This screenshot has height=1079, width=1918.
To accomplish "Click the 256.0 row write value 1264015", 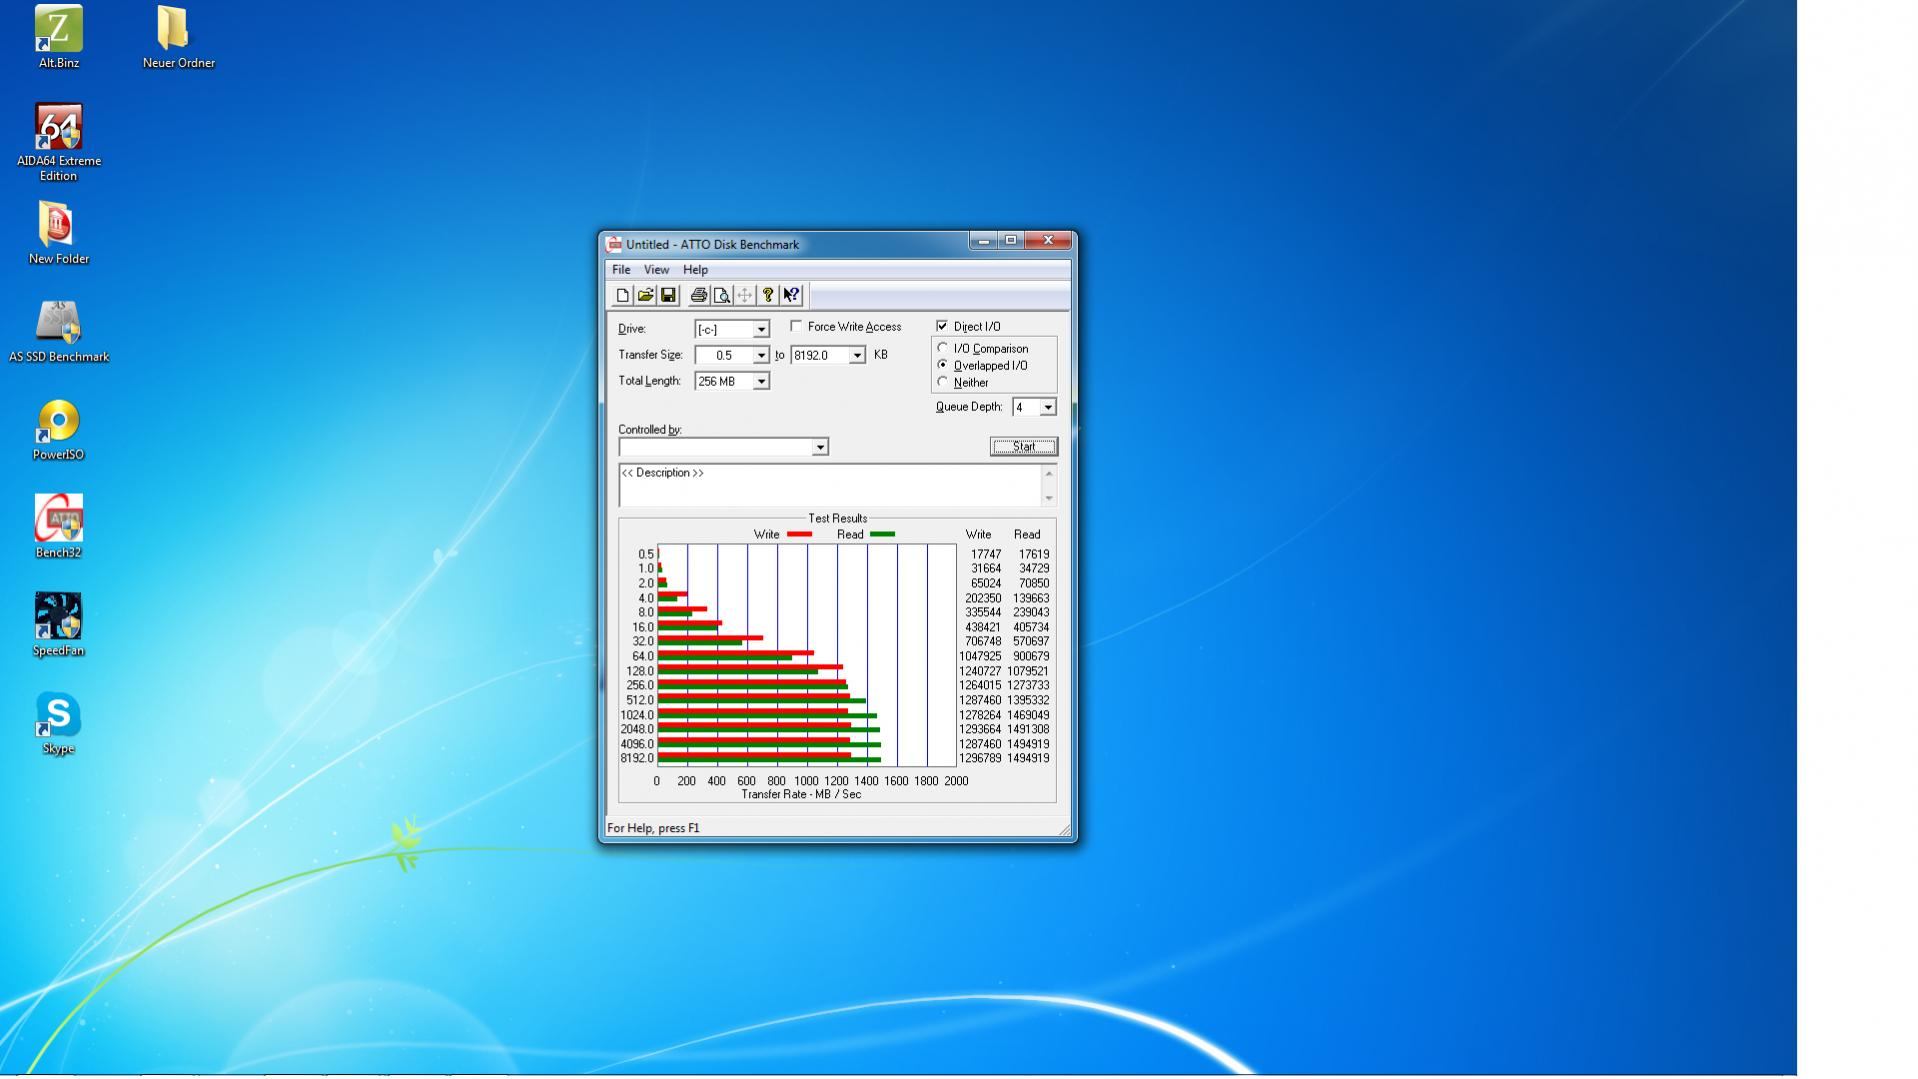I will coord(980,686).
